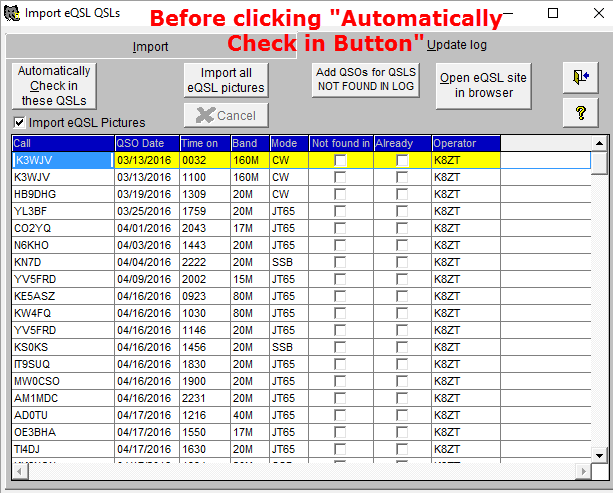Select the KE5ASZ call cell

63,296
